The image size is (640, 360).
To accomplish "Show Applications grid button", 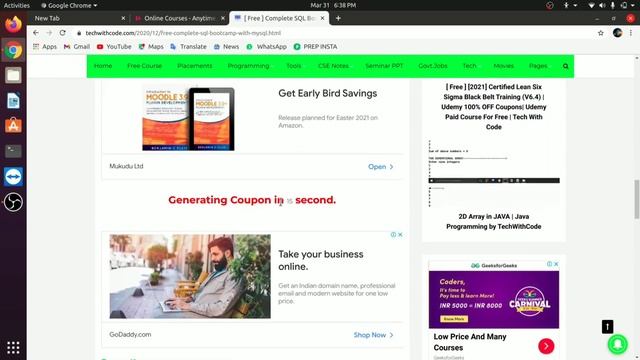I will click(x=13, y=347).
